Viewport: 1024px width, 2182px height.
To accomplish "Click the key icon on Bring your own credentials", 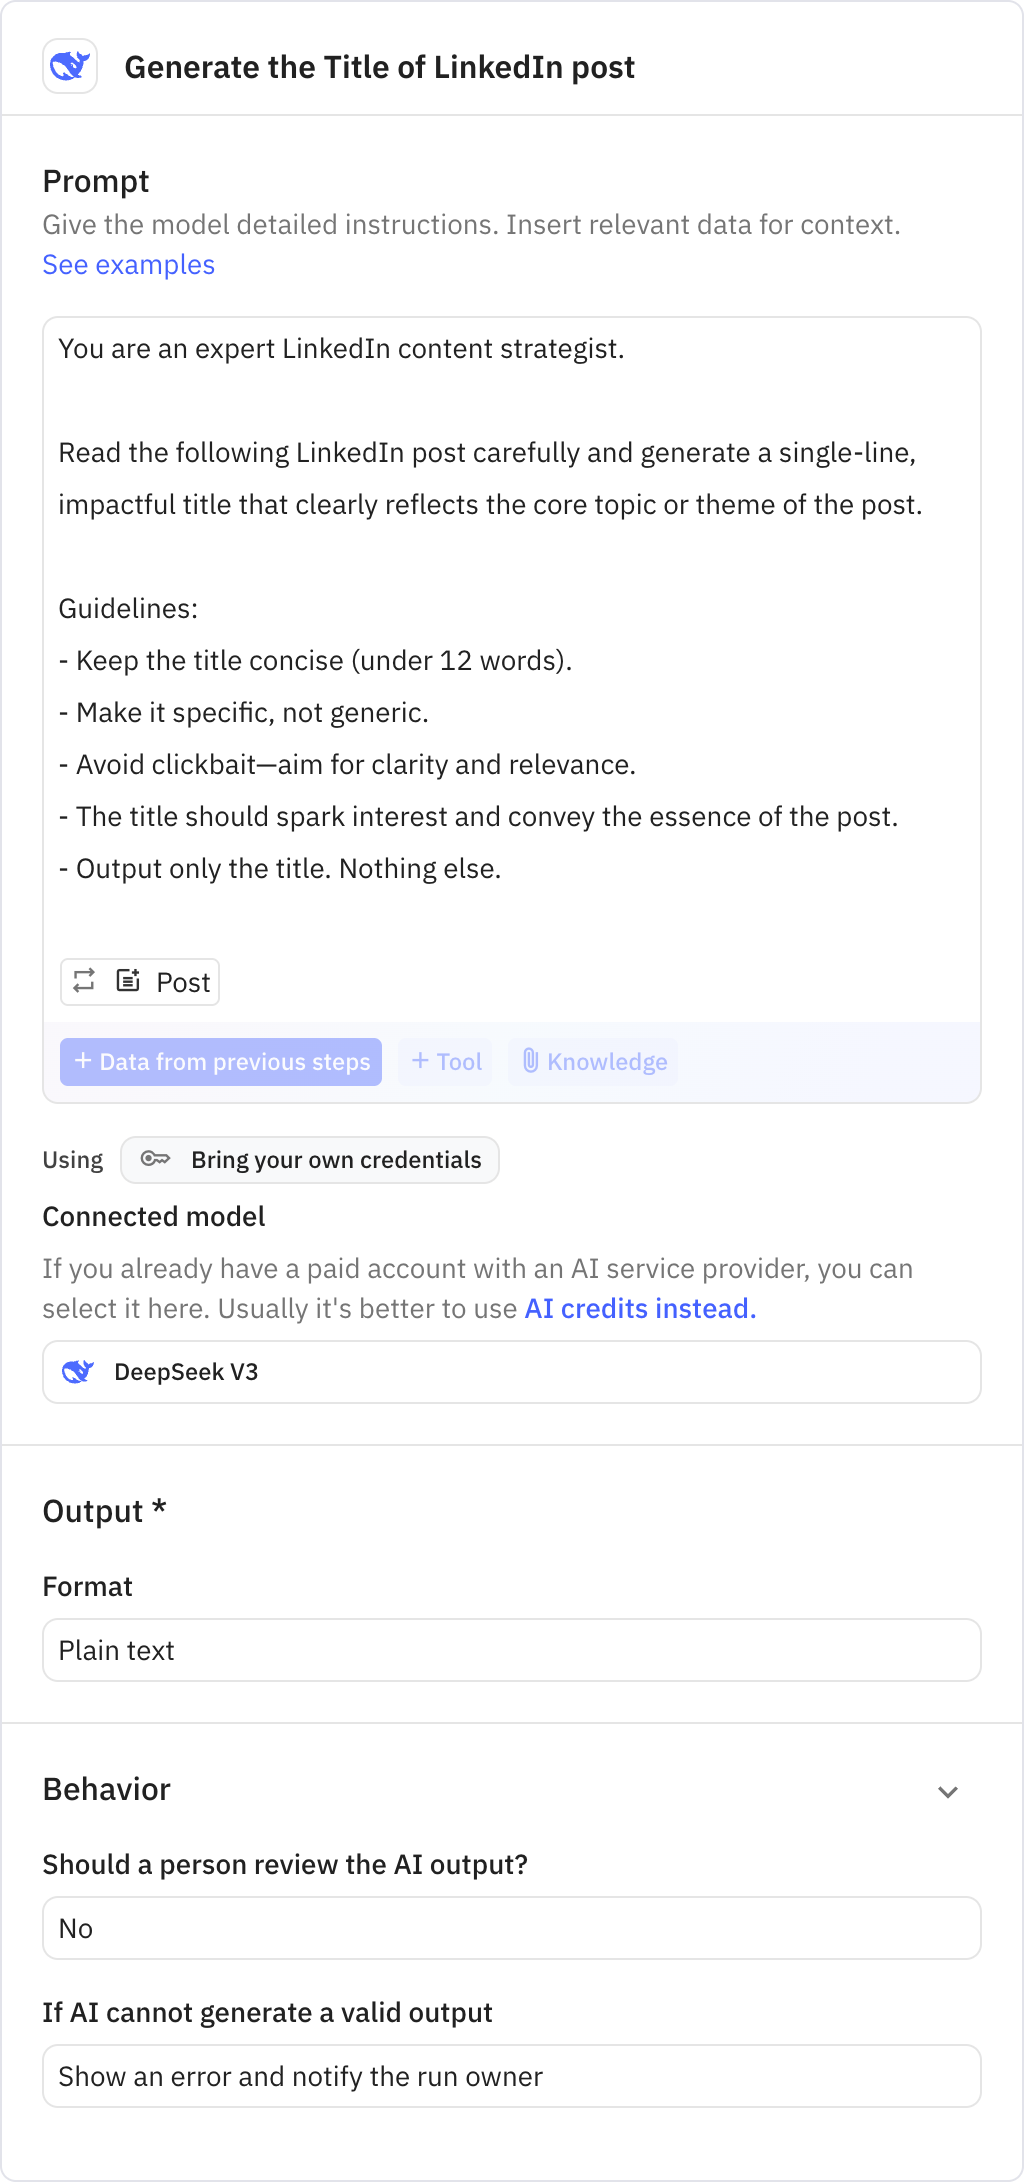I will [158, 1159].
